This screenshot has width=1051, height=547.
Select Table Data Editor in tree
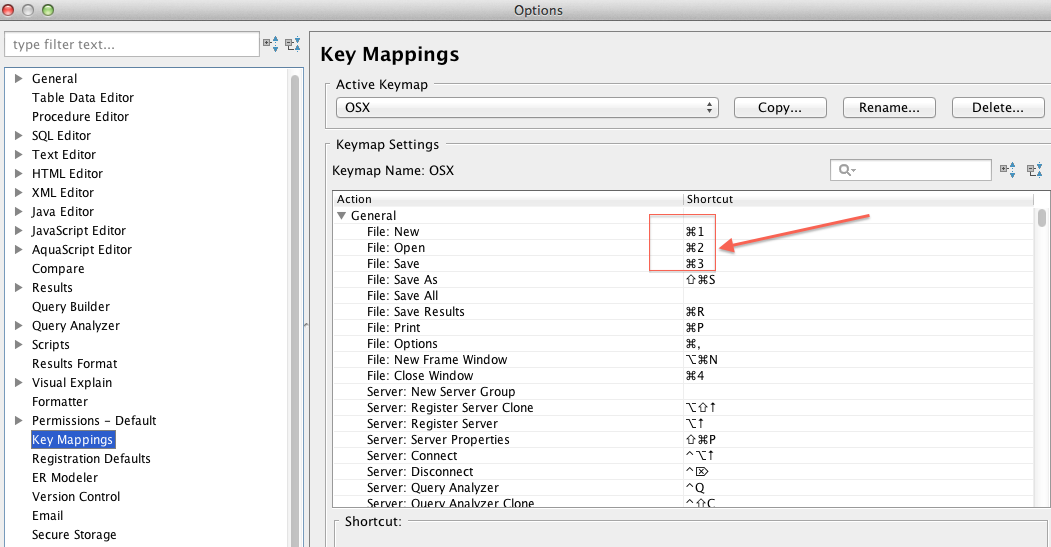tap(83, 98)
